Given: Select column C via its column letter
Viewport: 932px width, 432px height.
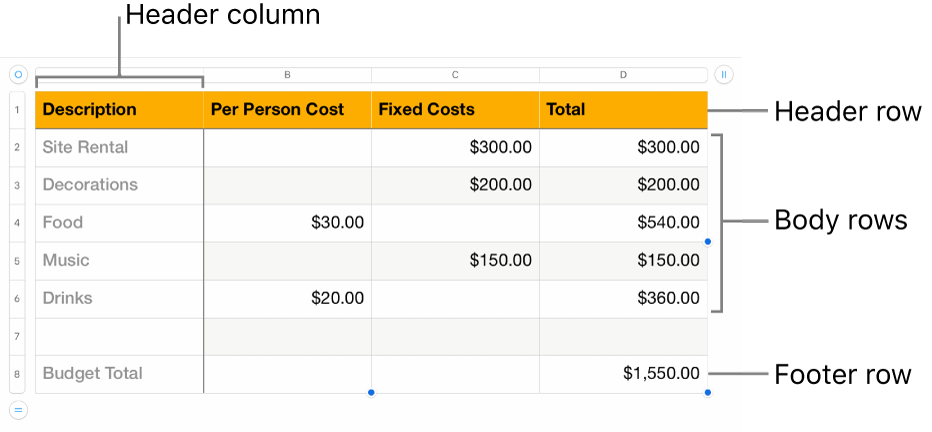Looking at the screenshot, I should pyautogui.click(x=455, y=75).
